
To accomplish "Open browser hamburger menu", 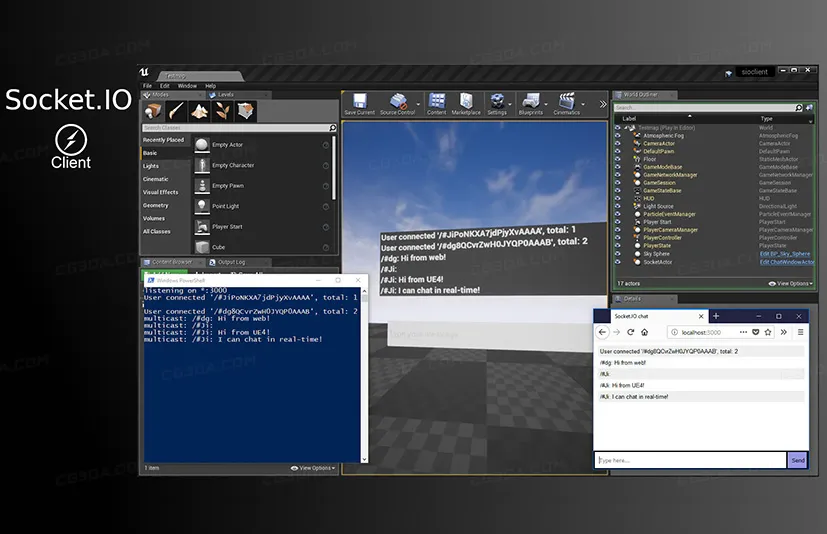I will click(x=800, y=332).
